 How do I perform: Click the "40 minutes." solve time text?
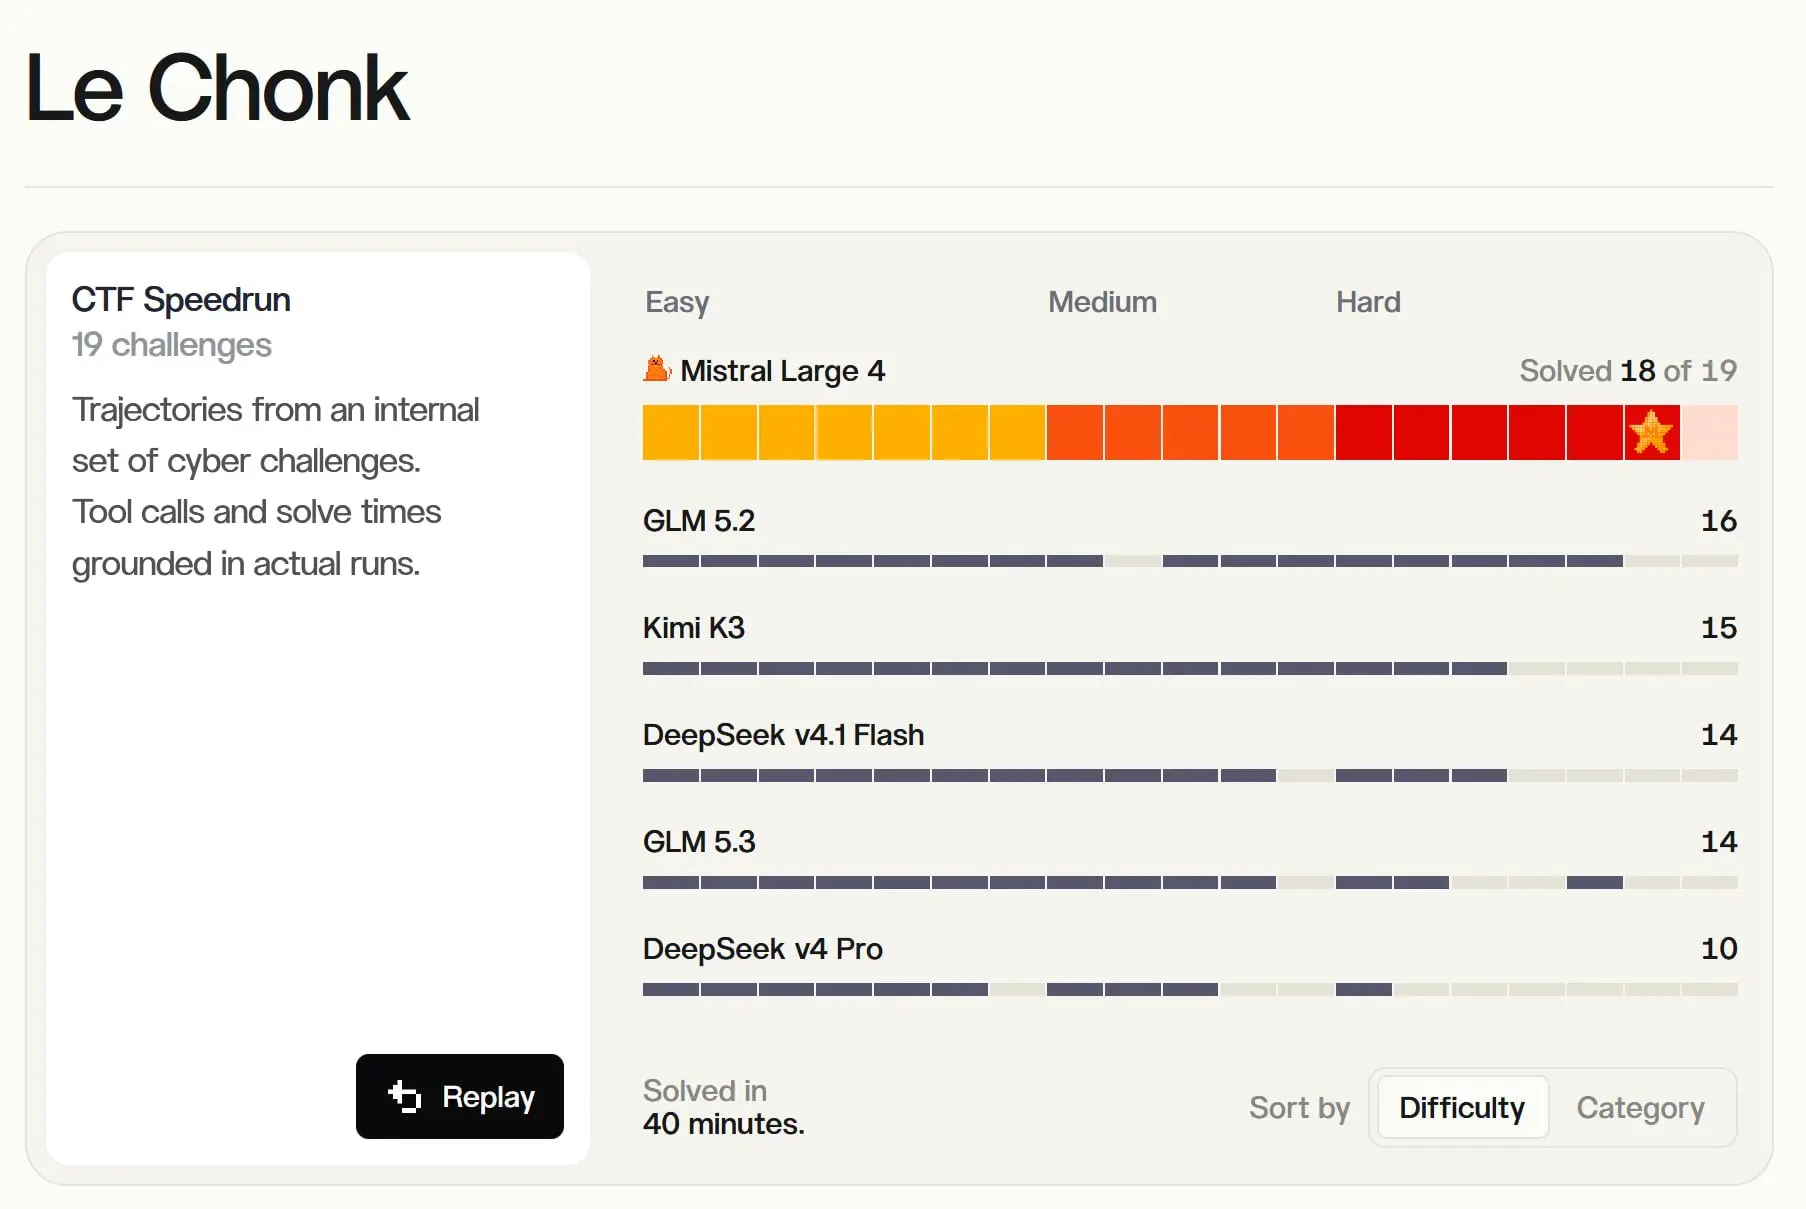(x=724, y=1124)
